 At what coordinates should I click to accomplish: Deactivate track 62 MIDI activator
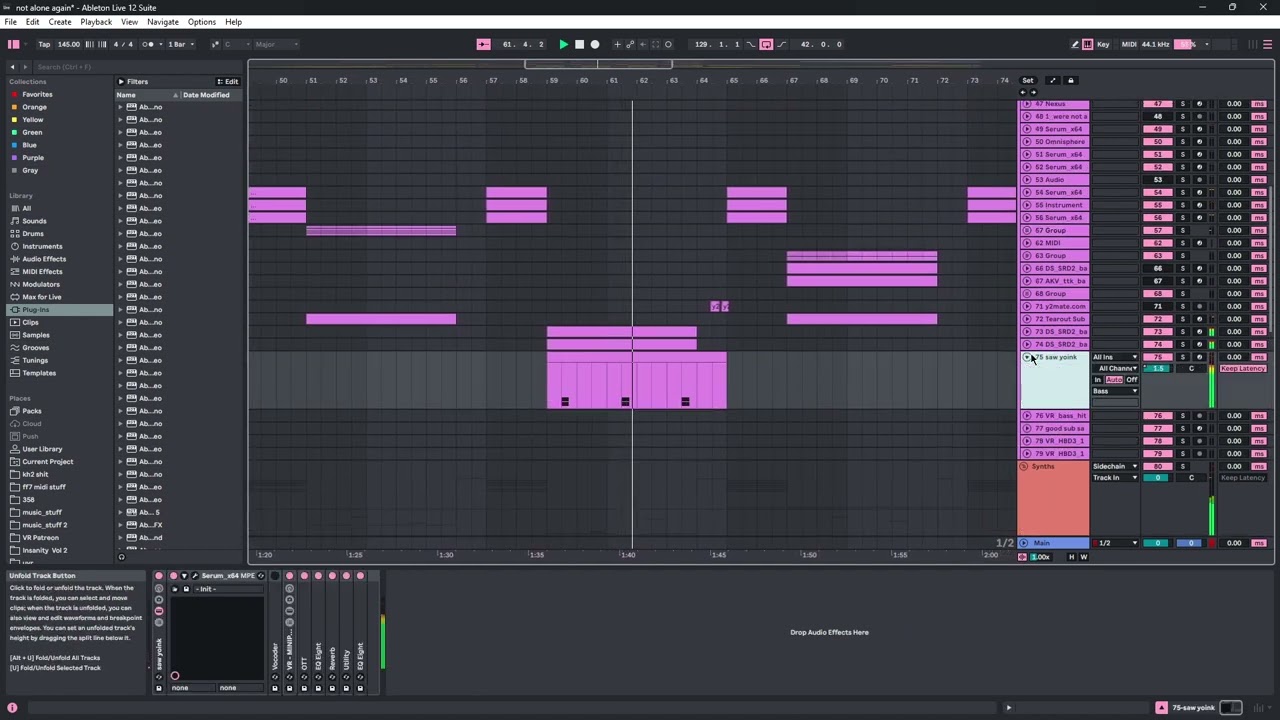click(1158, 243)
